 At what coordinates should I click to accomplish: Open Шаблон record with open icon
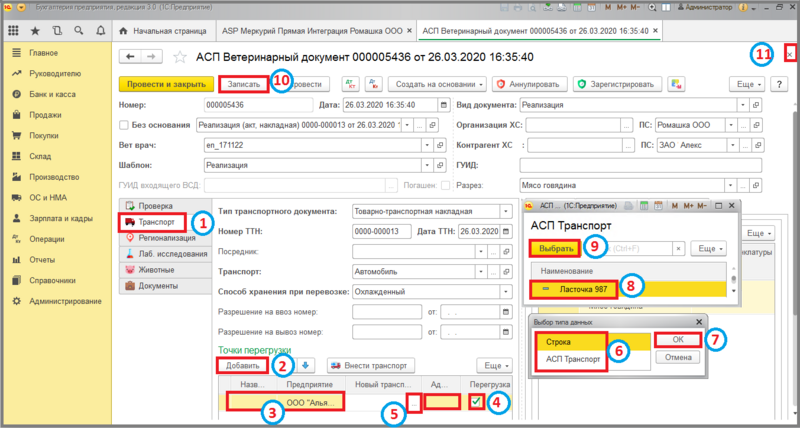pyautogui.click(x=439, y=165)
